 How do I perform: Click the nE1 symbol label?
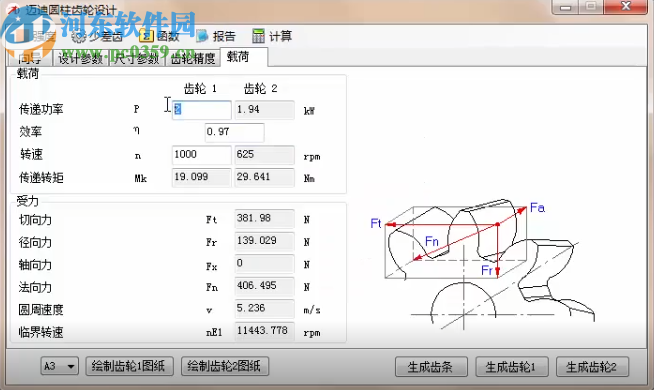click(x=214, y=332)
